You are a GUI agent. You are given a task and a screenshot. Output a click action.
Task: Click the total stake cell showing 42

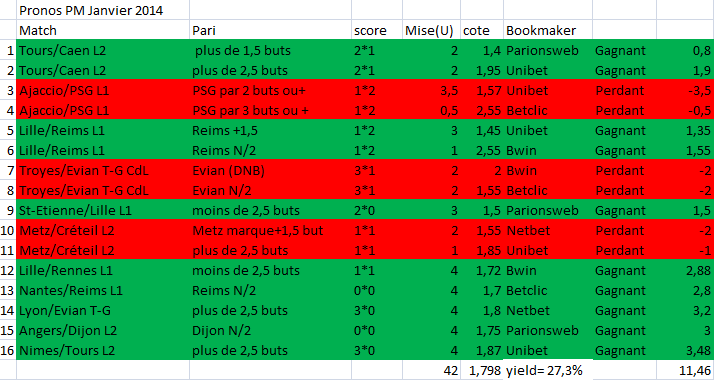[x=431, y=370]
